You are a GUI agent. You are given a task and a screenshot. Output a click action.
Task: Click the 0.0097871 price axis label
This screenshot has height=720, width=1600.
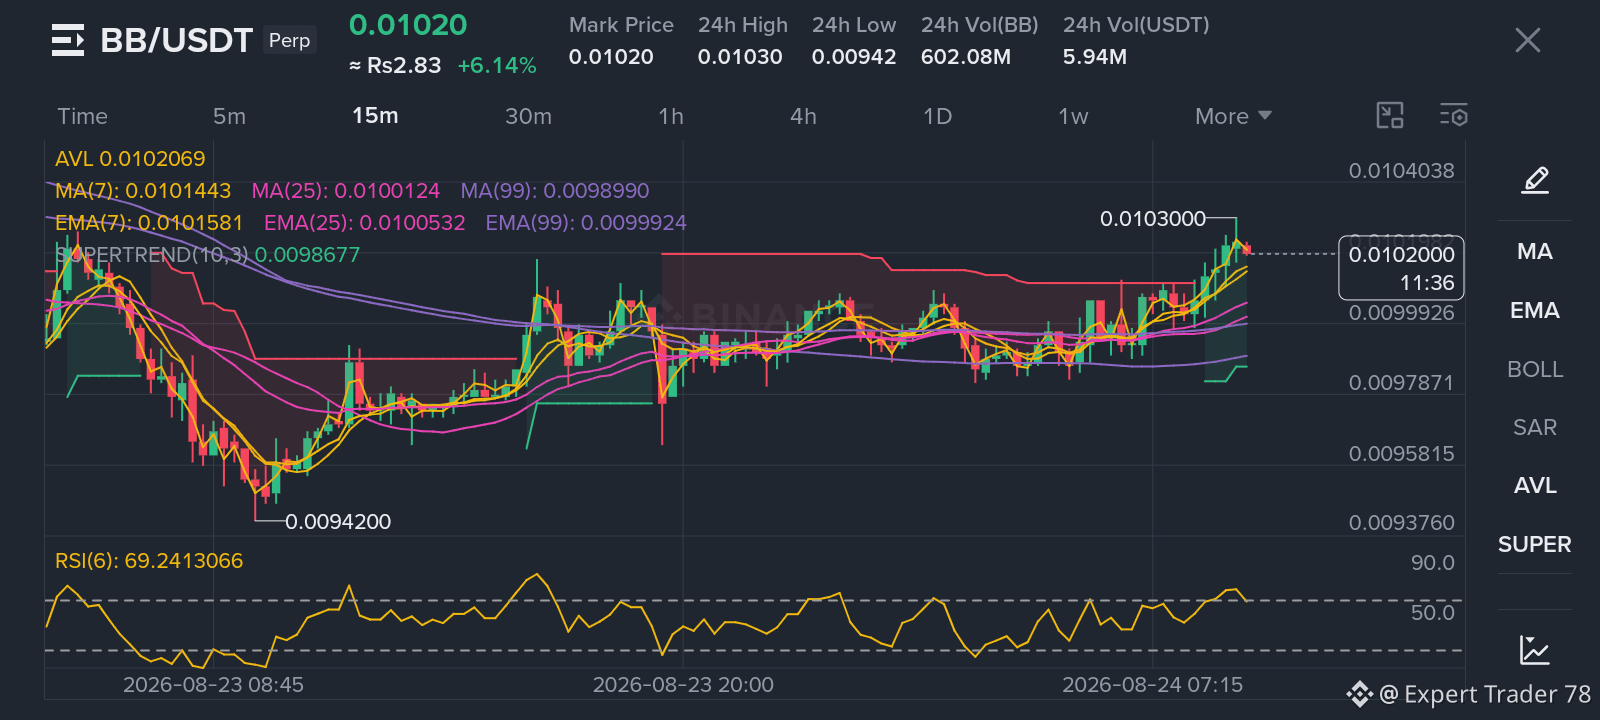pyautogui.click(x=1402, y=383)
